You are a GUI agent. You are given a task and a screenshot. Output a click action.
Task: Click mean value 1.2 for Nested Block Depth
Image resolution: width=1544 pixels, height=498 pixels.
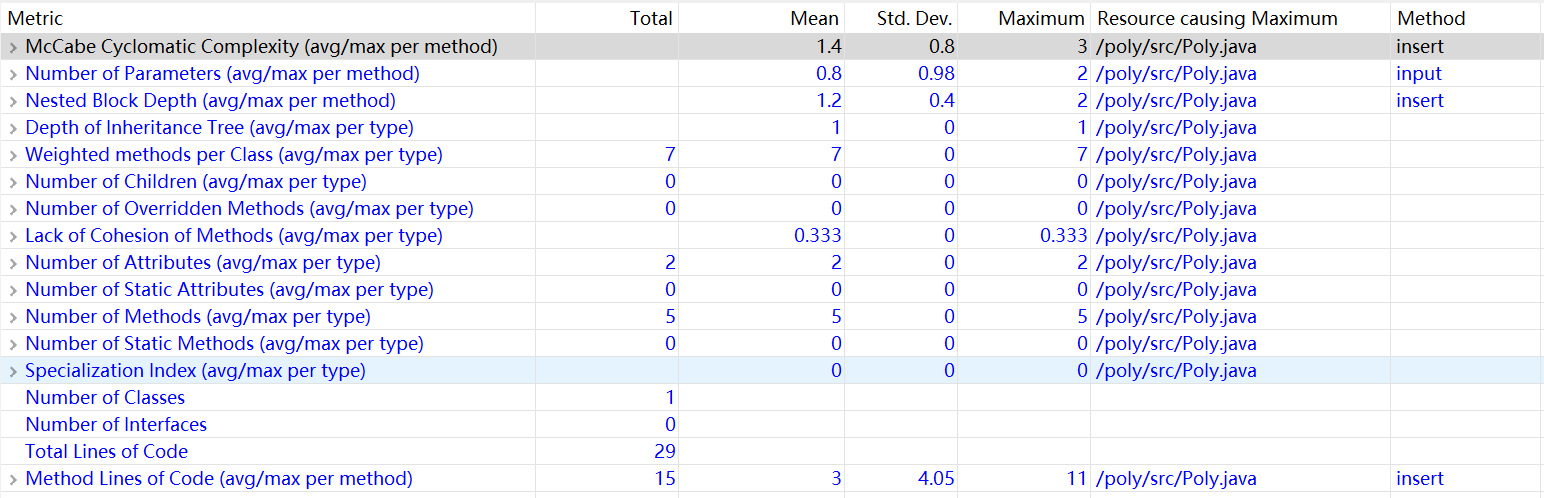point(829,101)
